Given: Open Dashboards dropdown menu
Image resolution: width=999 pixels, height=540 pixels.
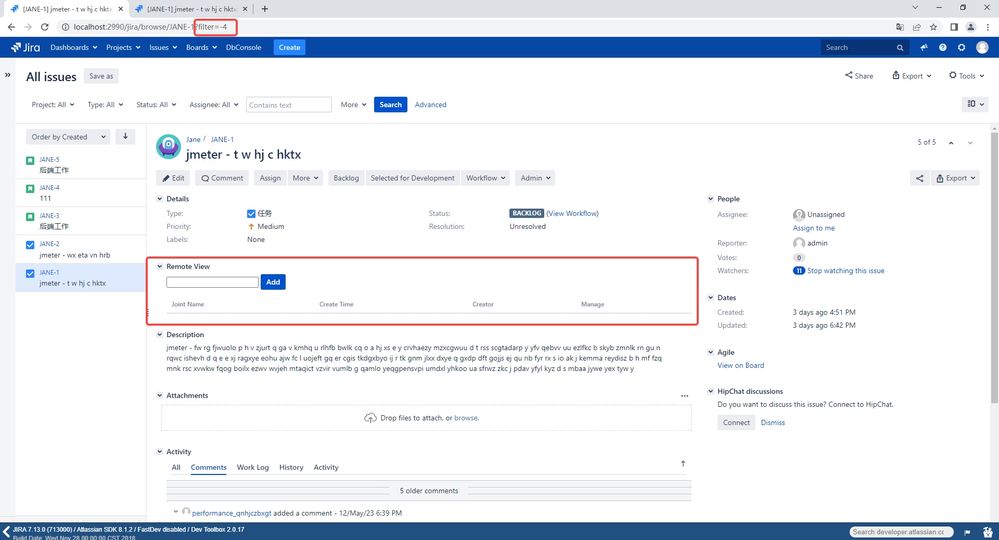Looking at the screenshot, I should 74,47.
